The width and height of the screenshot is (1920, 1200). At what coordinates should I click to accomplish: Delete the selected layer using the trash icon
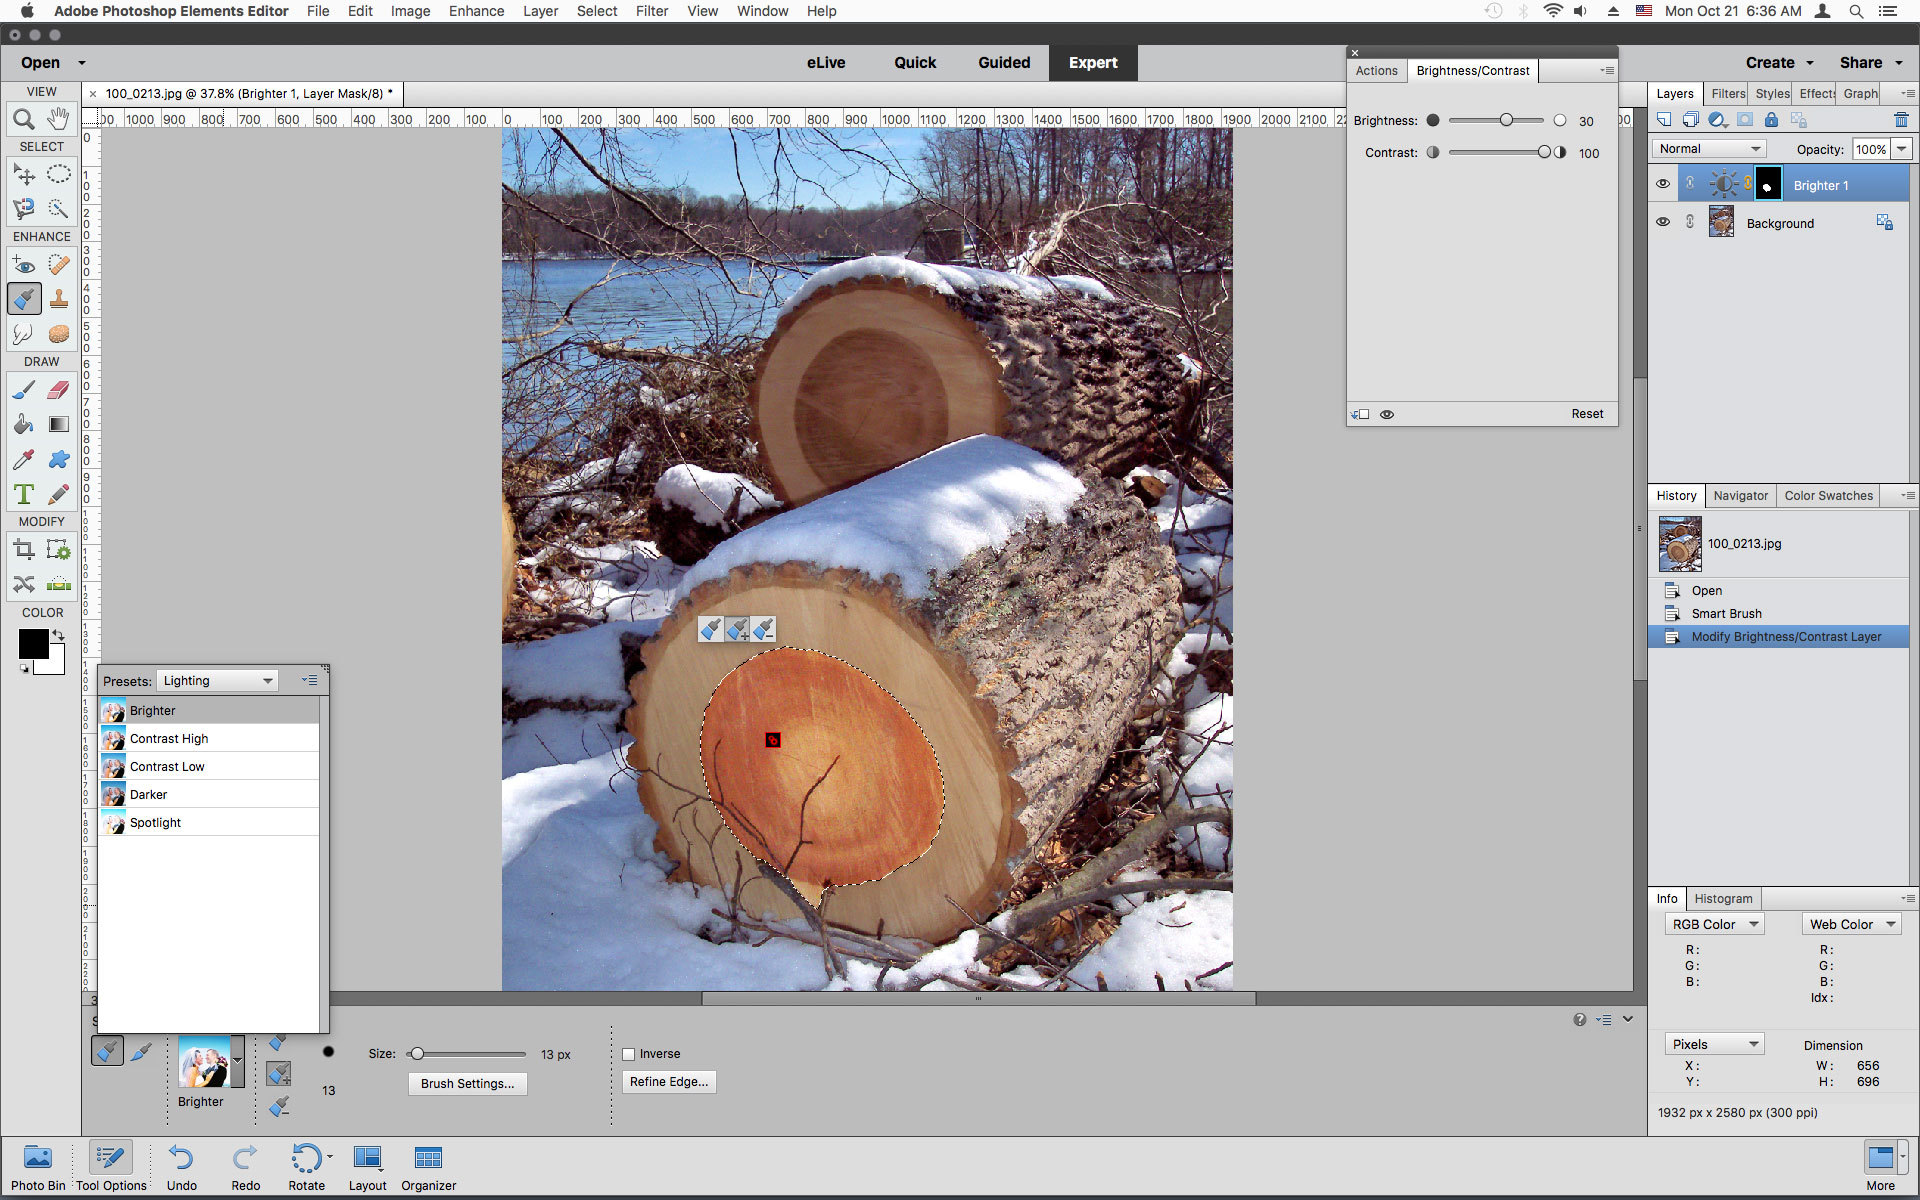1901,119
